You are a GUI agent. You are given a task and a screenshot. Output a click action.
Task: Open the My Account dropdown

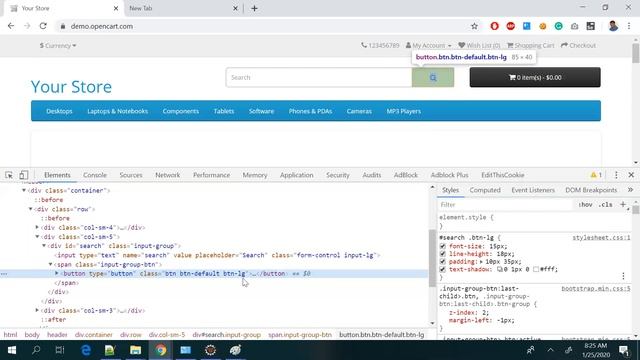point(429,45)
